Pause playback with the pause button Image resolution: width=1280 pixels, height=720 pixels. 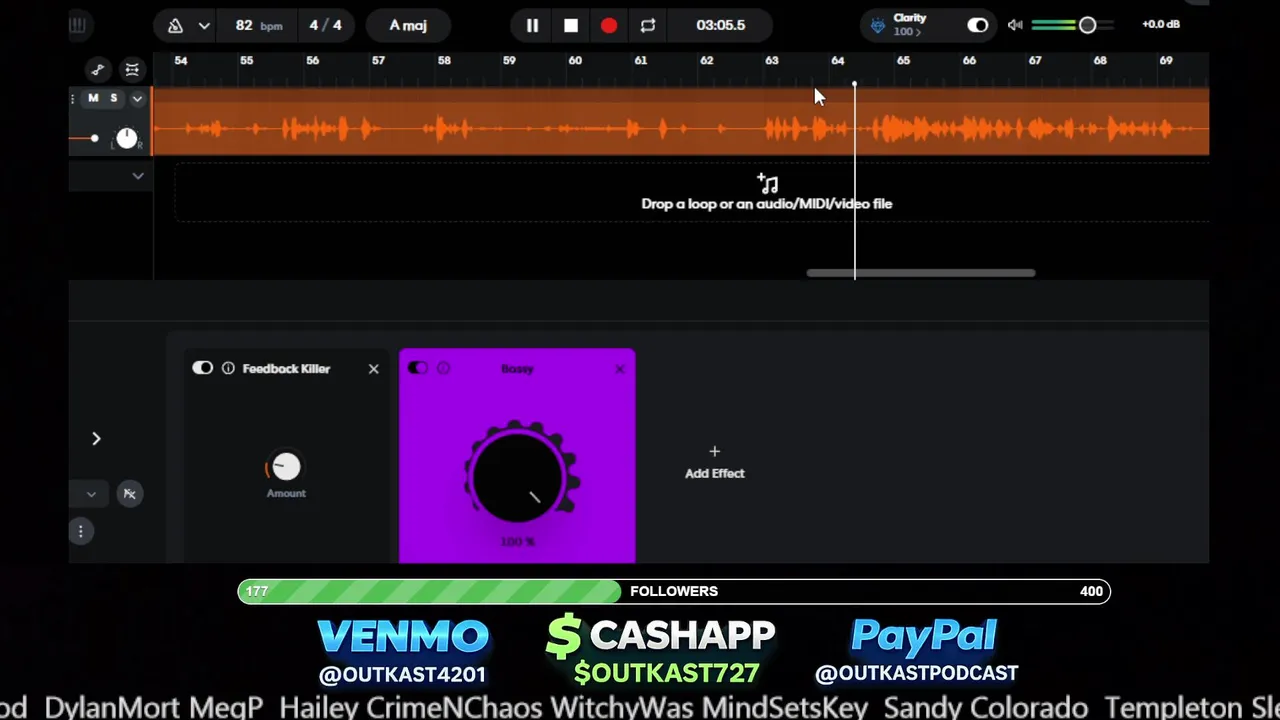532,25
